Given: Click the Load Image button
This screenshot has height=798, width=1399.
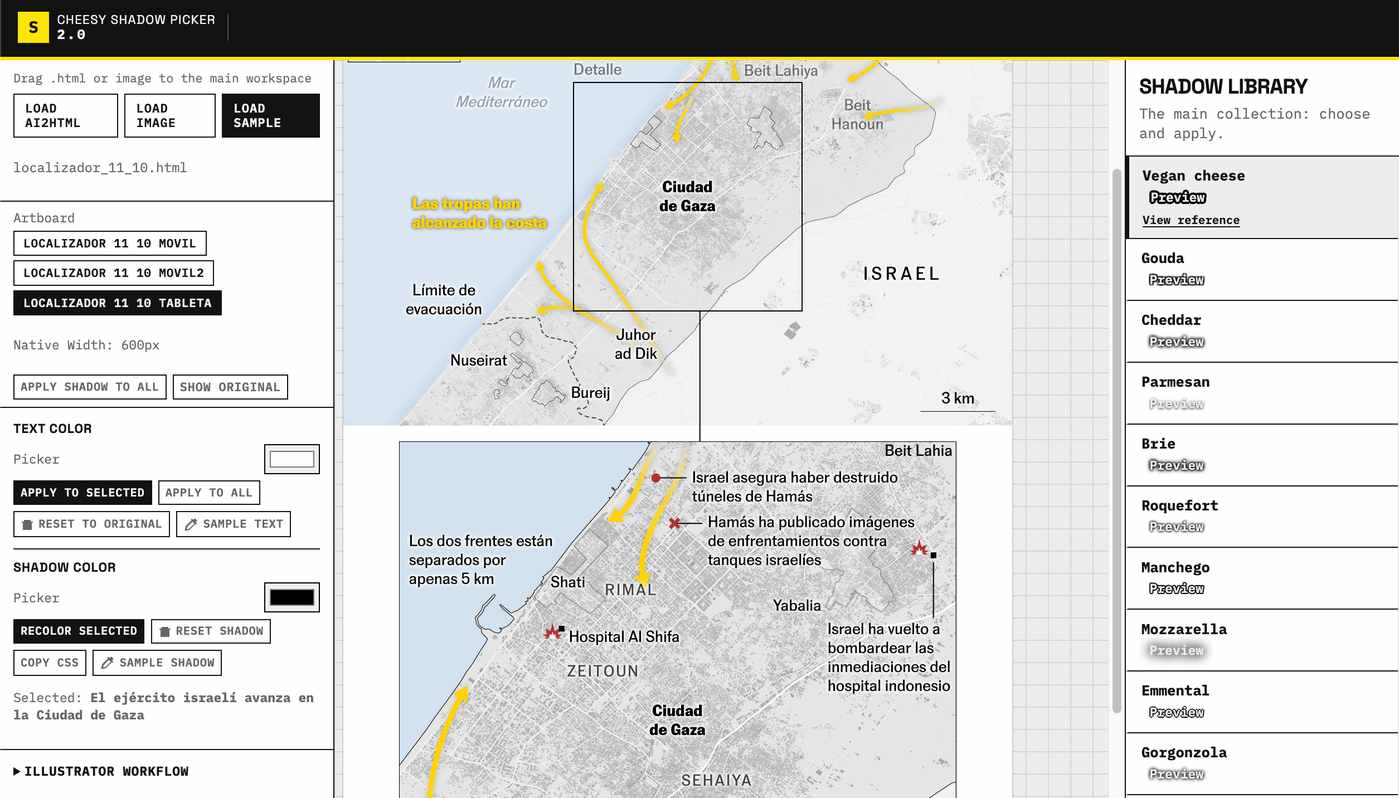Looking at the screenshot, I should (170, 116).
